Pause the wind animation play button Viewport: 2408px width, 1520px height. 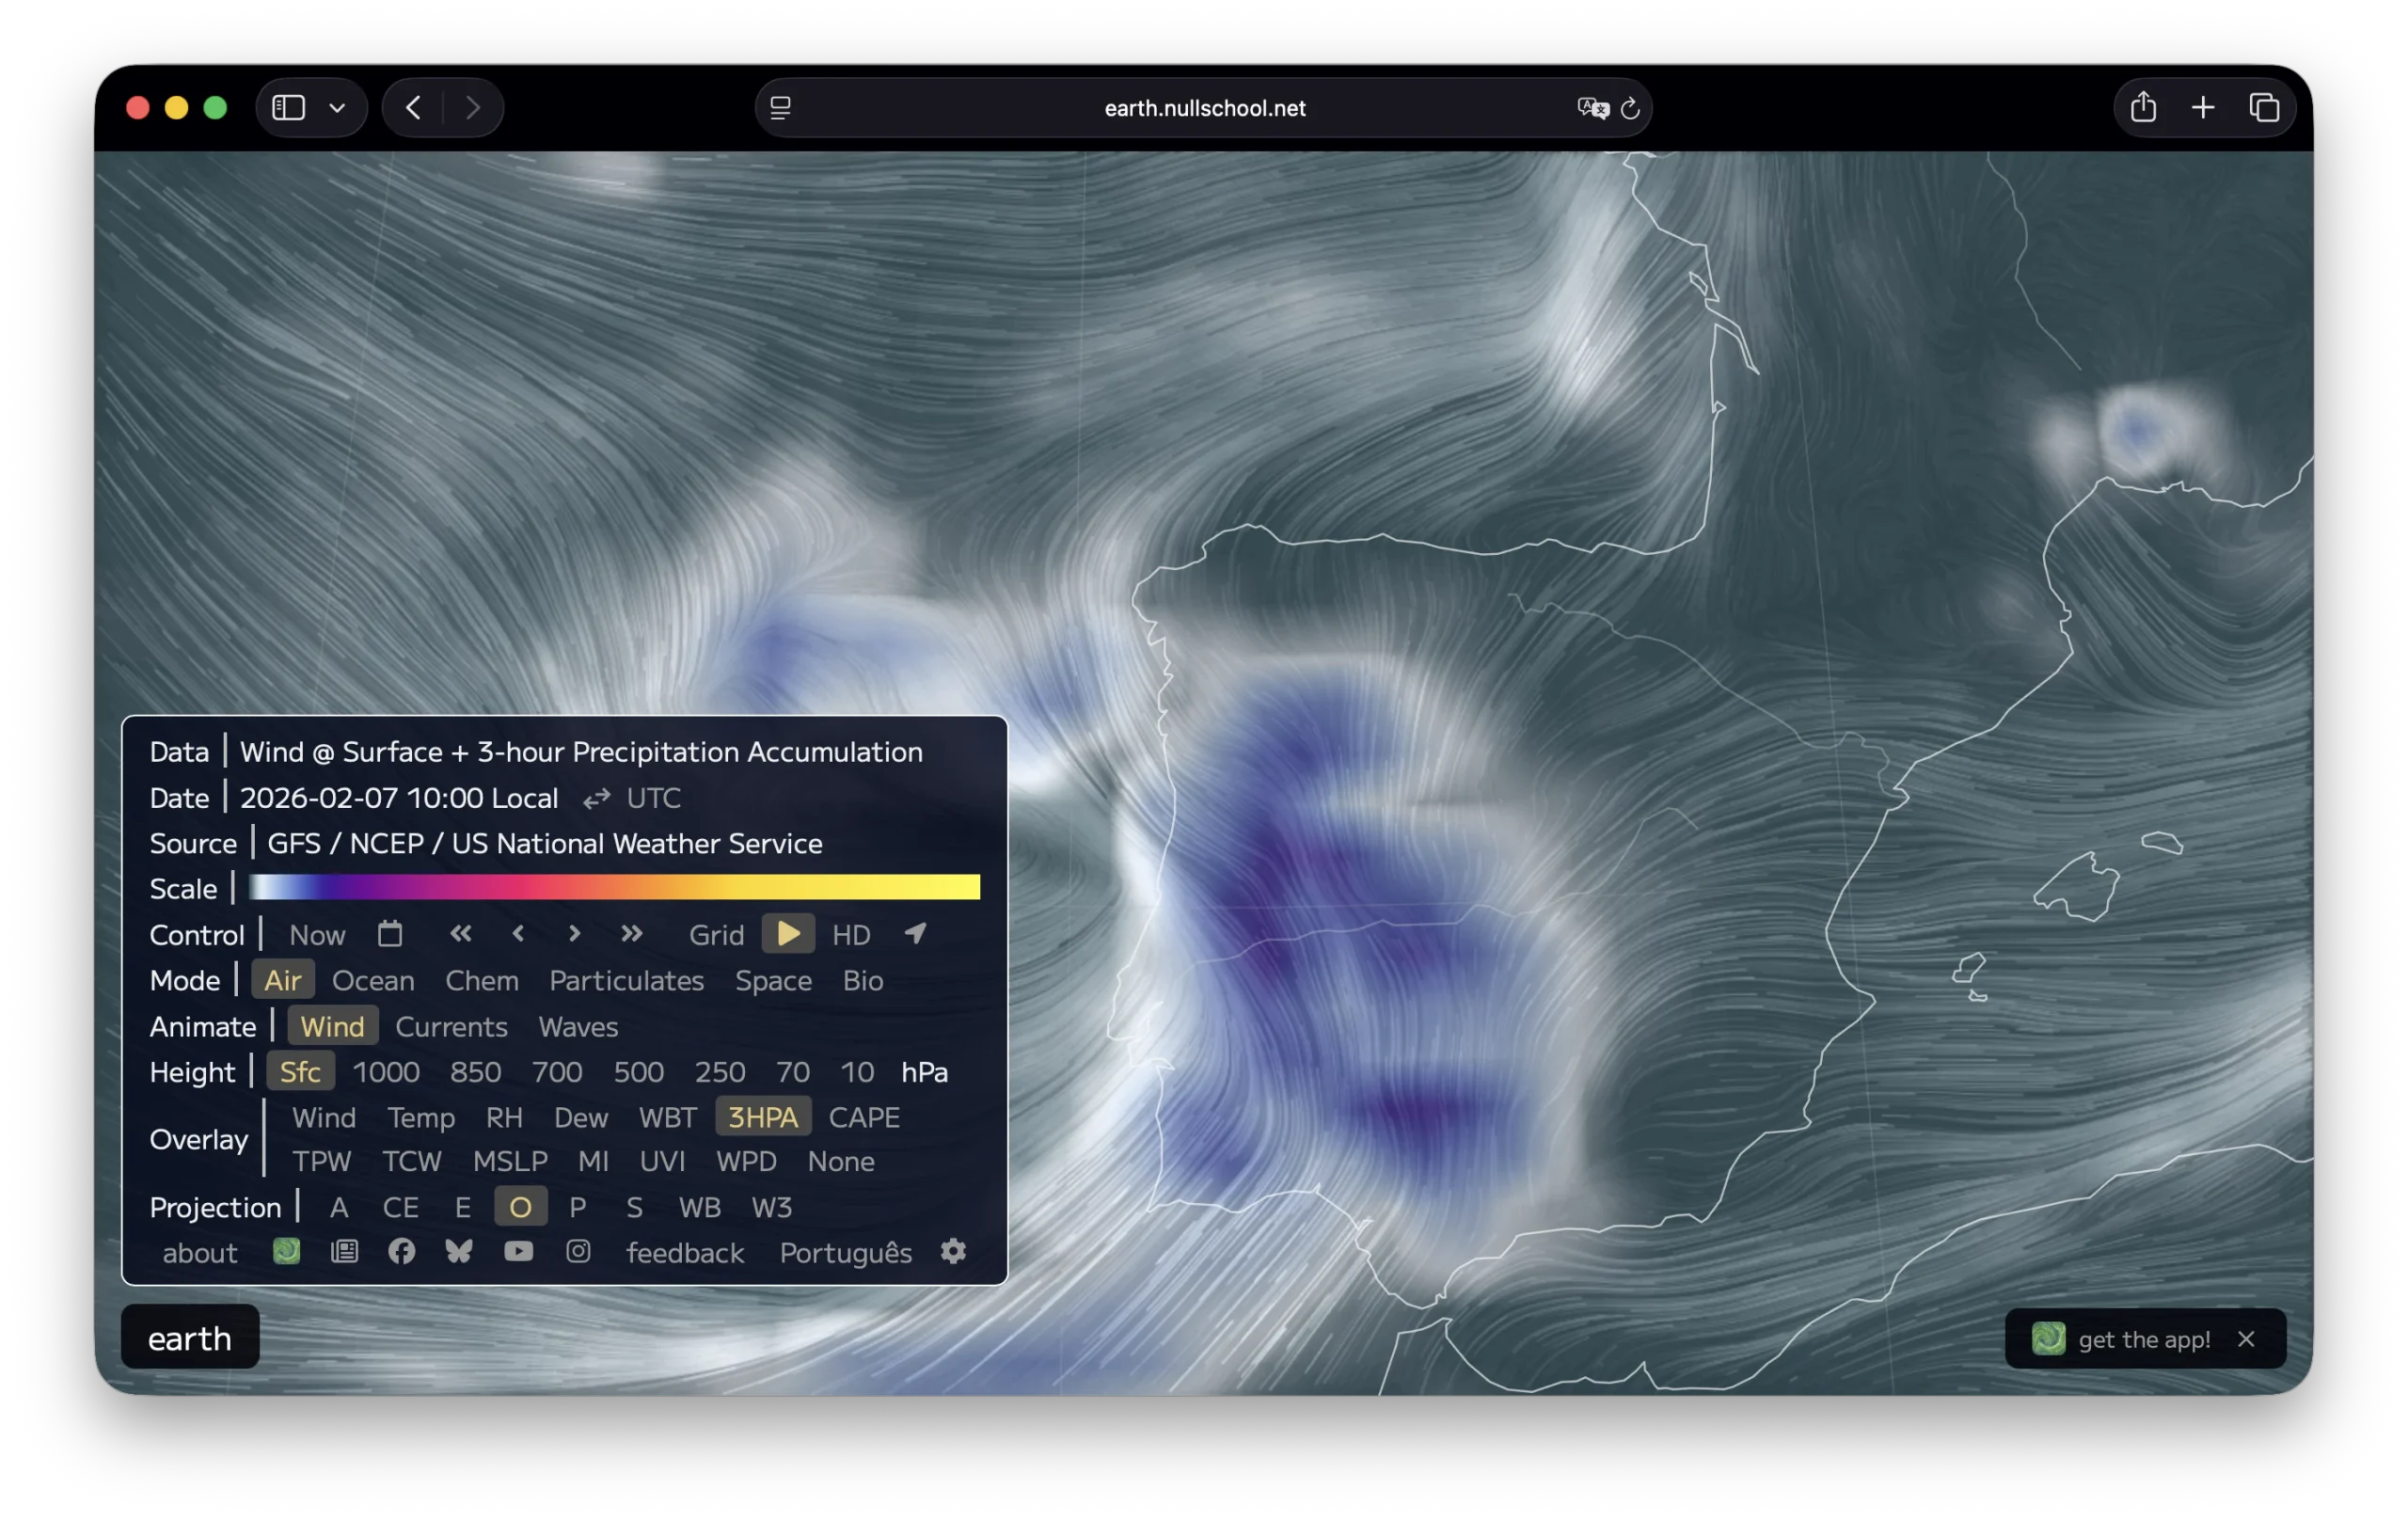(x=788, y=934)
